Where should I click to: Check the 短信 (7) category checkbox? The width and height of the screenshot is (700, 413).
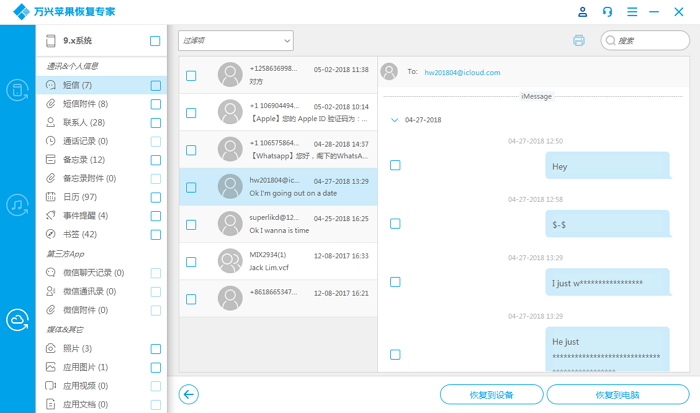point(155,85)
